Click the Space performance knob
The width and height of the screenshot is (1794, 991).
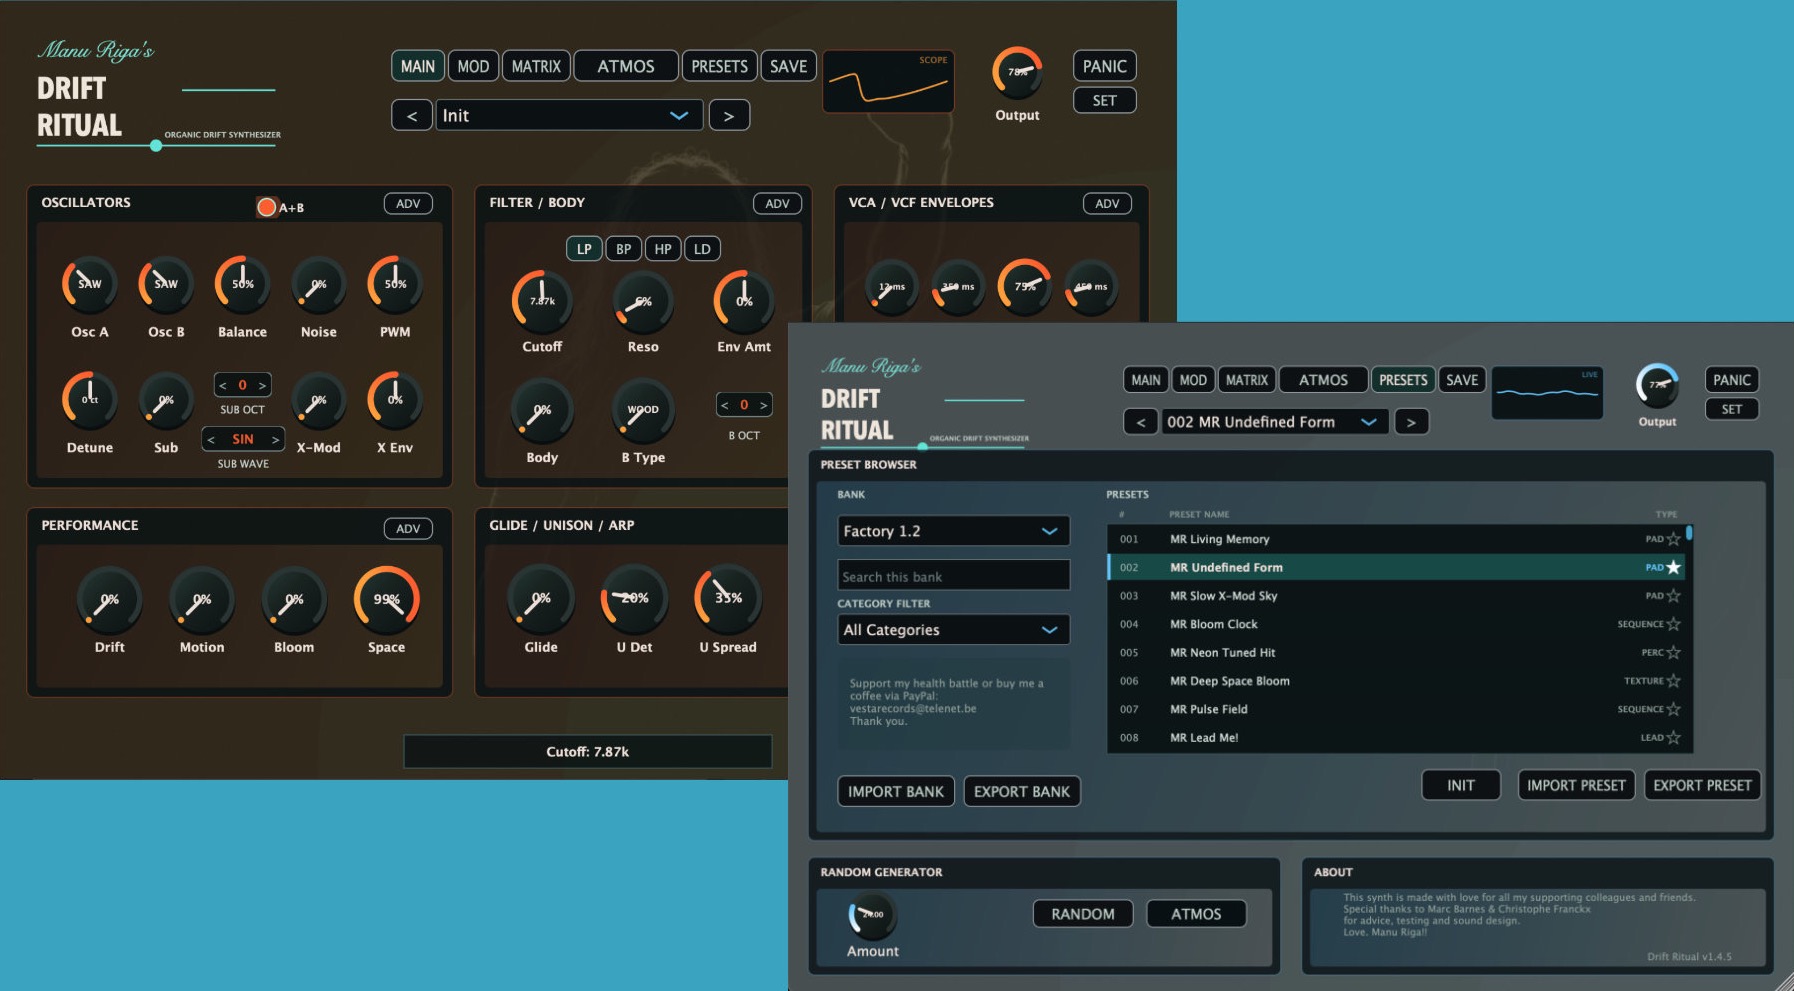pos(387,599)
